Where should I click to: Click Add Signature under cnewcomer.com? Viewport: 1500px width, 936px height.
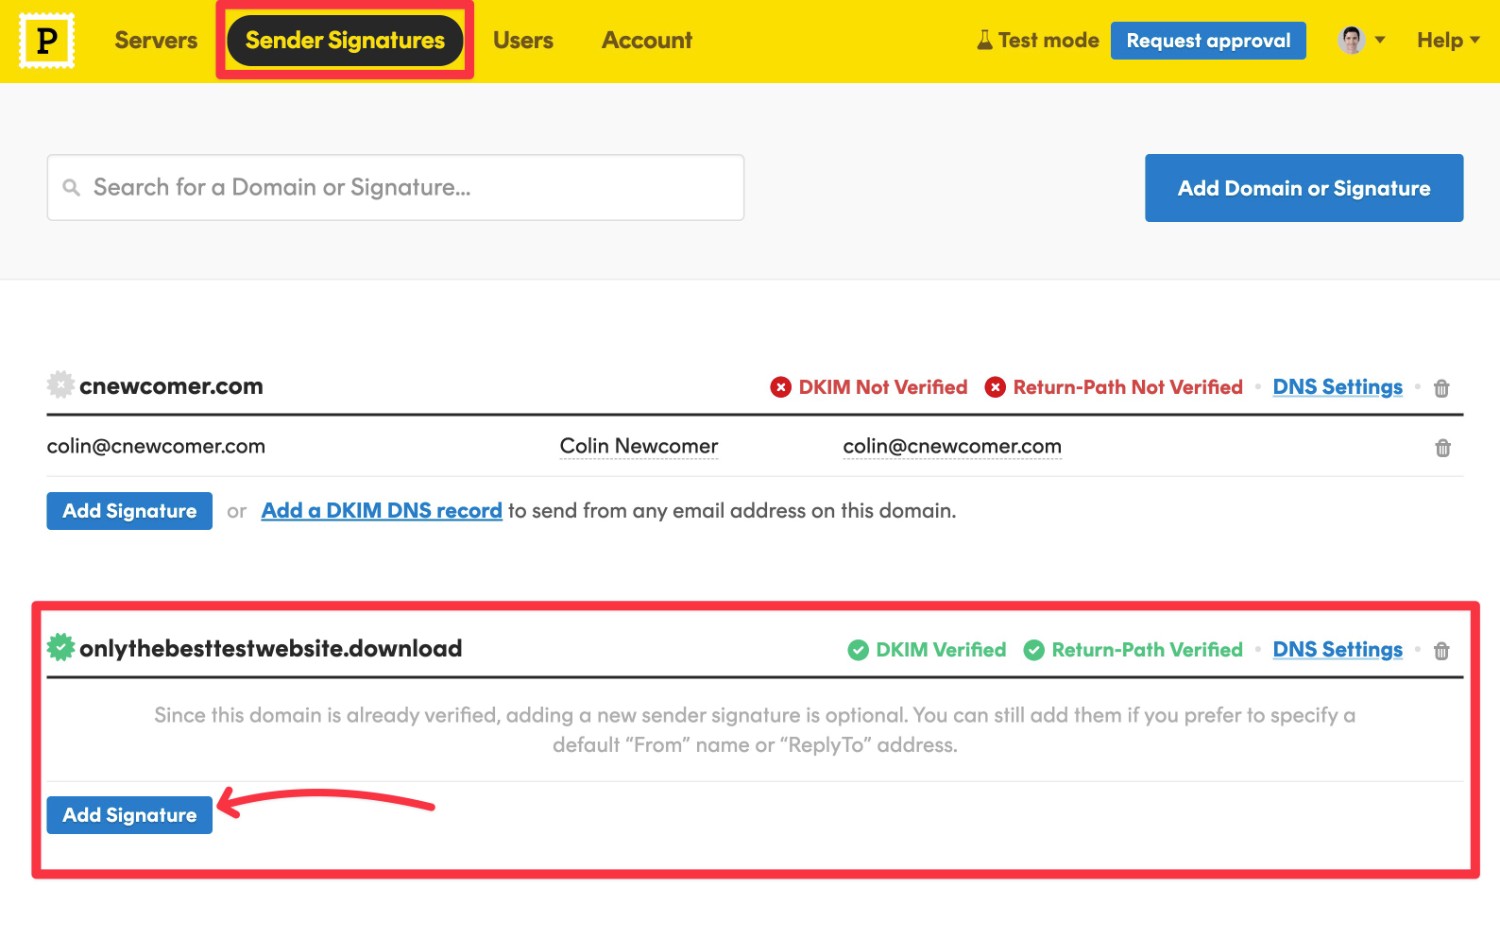click(x=130, y=511)
